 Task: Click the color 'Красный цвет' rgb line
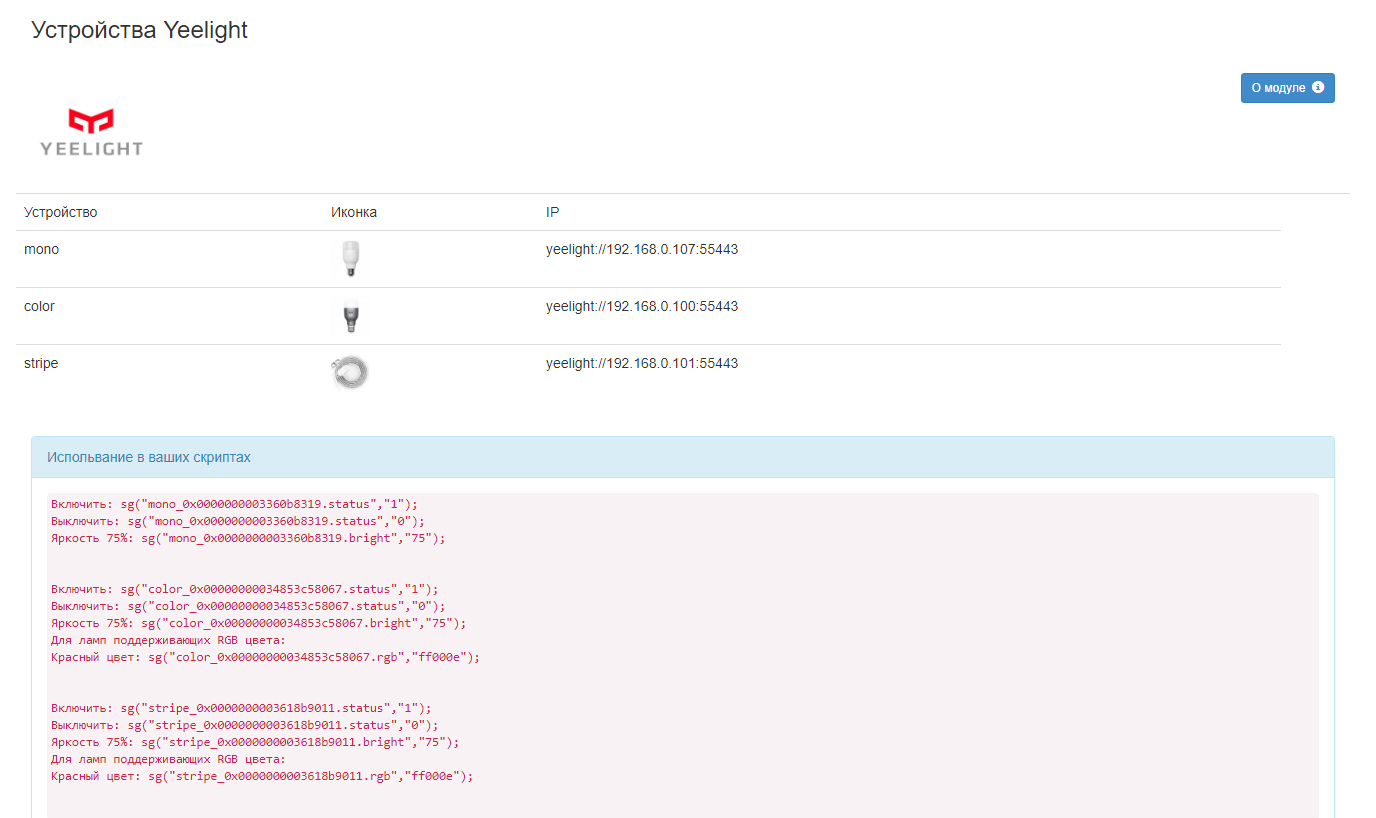(x=266, y=657)
